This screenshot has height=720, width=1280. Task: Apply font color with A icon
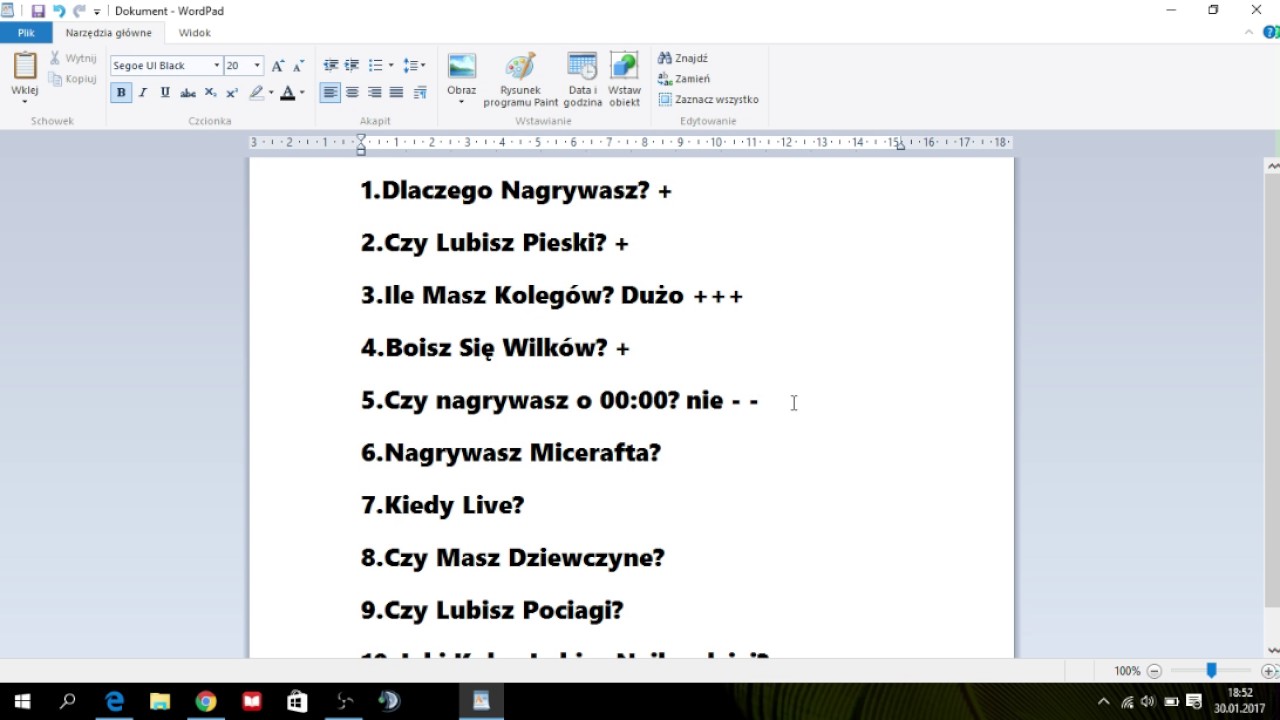pyautogui.click(x=288, y=93)
